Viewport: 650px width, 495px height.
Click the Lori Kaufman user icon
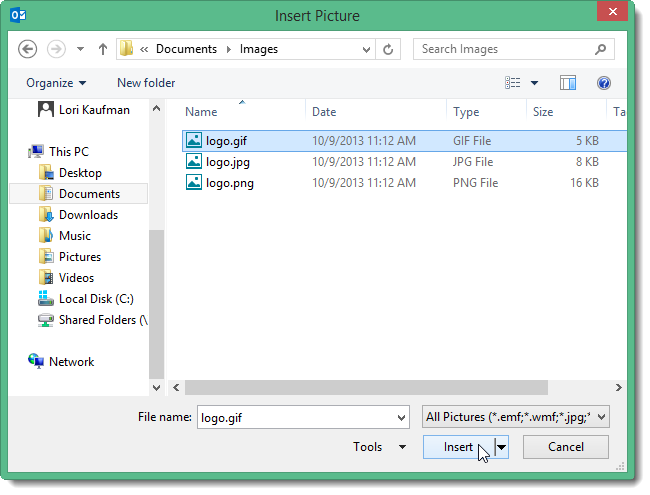46,109
